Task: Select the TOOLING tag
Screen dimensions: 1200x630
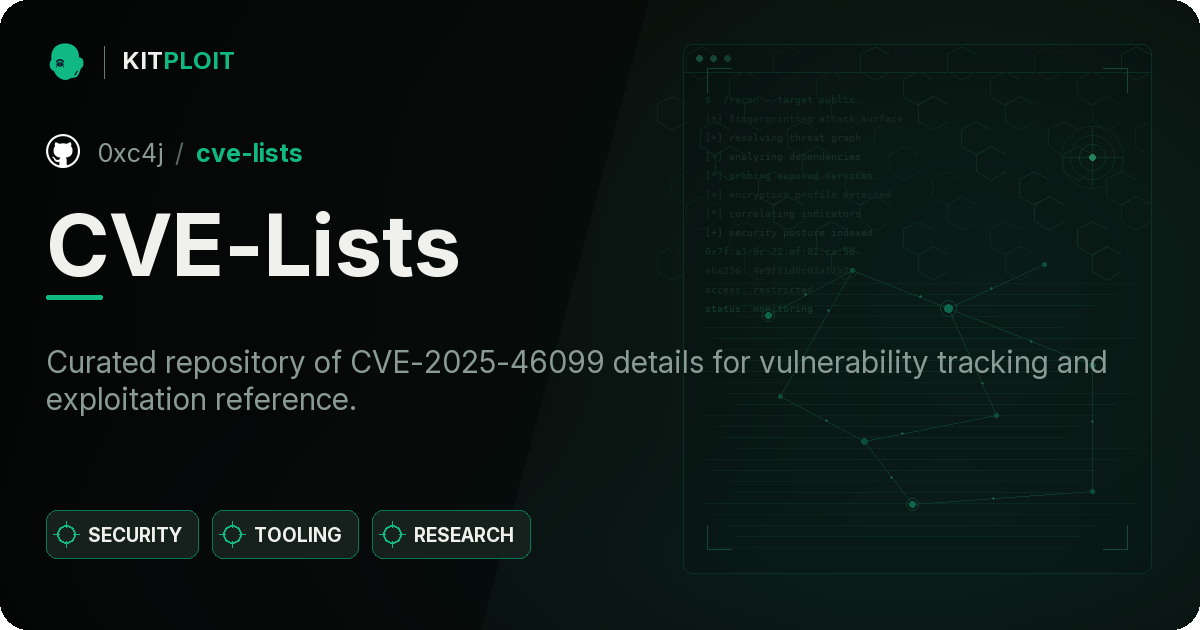Action: click(x=285, y=535)
